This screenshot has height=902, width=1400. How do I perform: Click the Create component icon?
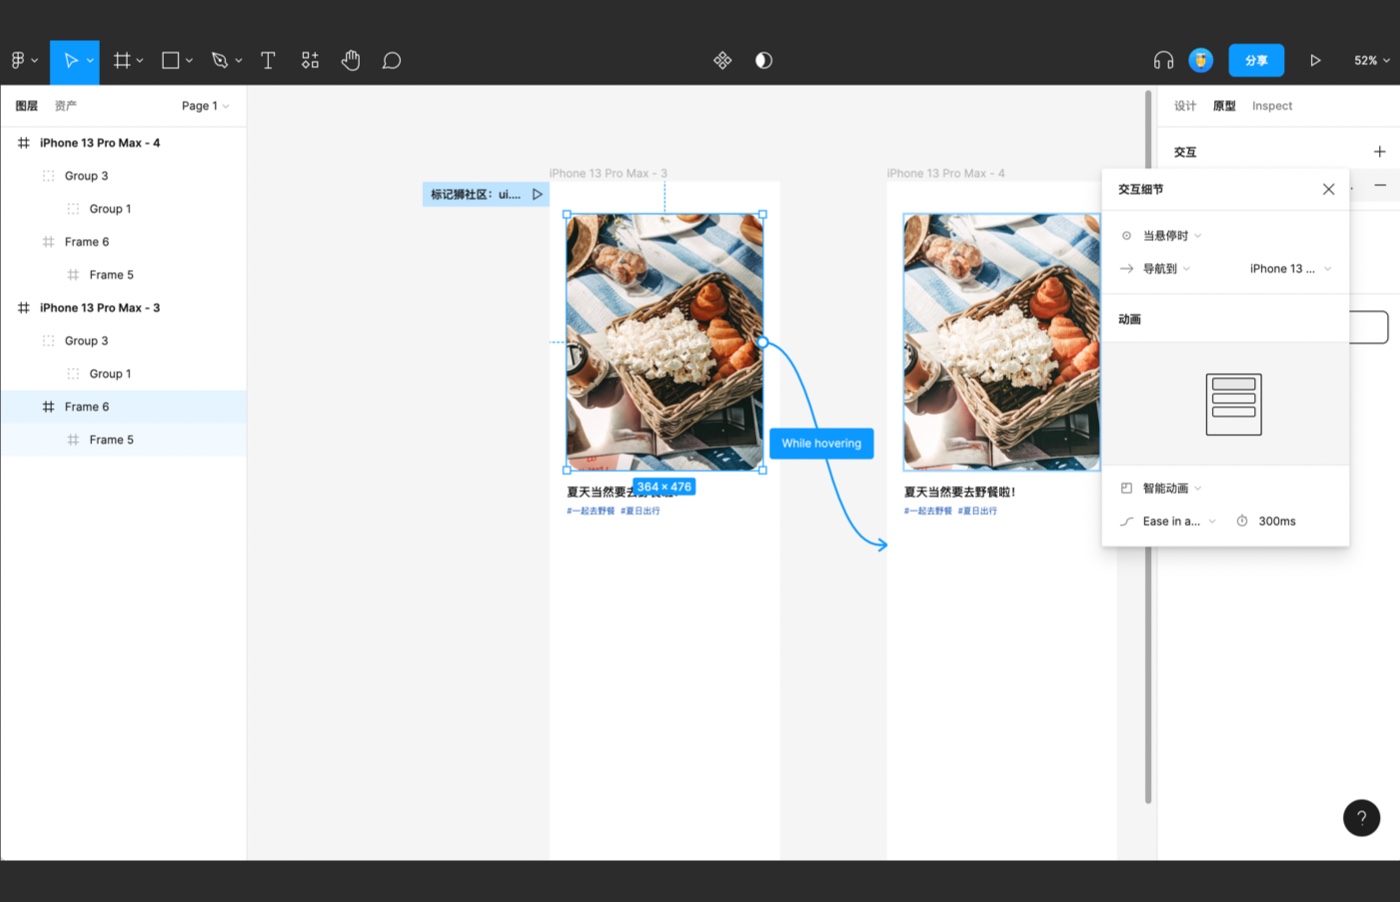(x=722, y=61)
